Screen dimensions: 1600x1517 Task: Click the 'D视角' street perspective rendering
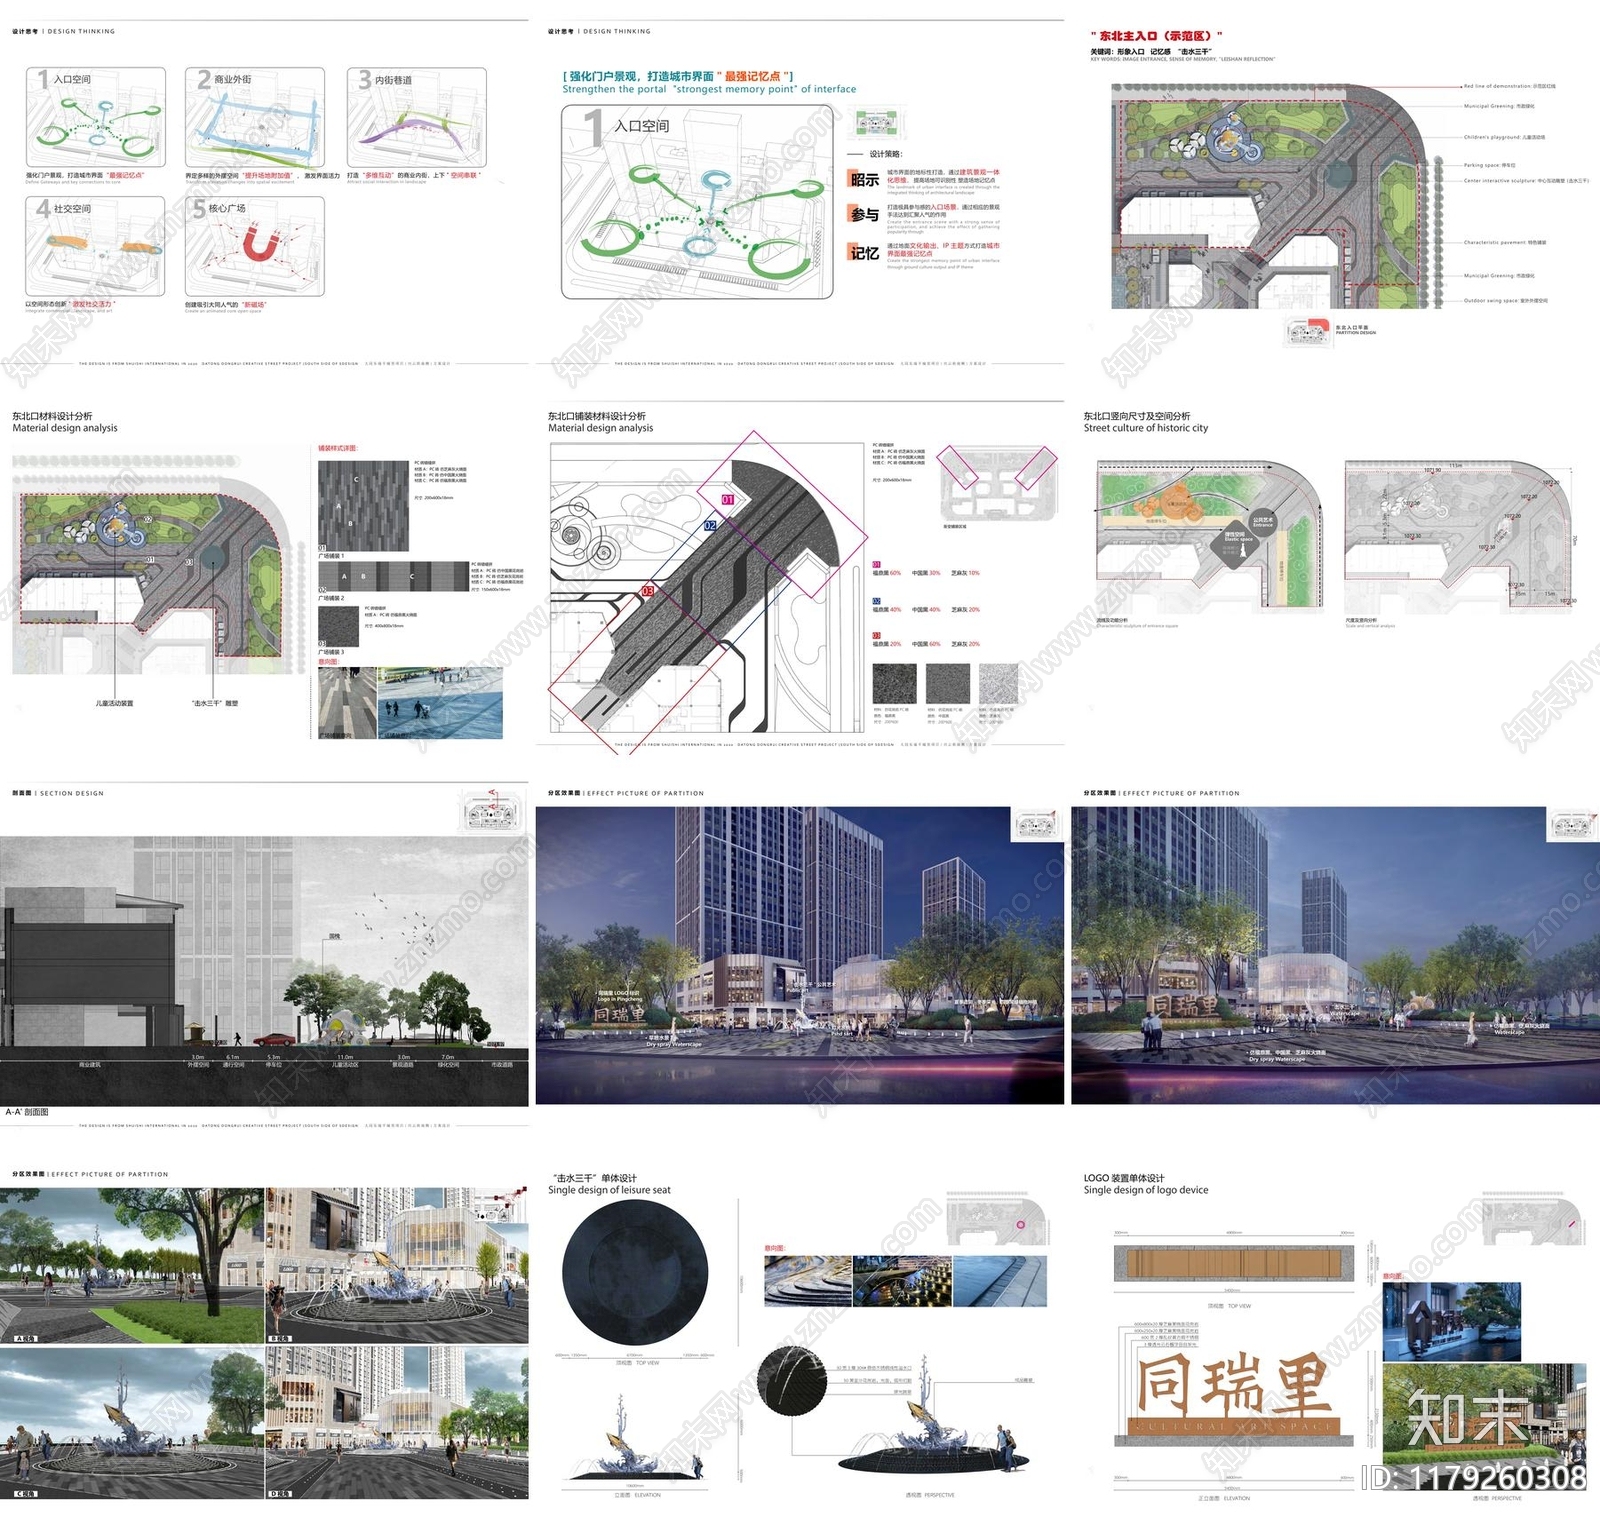coord(397,1422)
